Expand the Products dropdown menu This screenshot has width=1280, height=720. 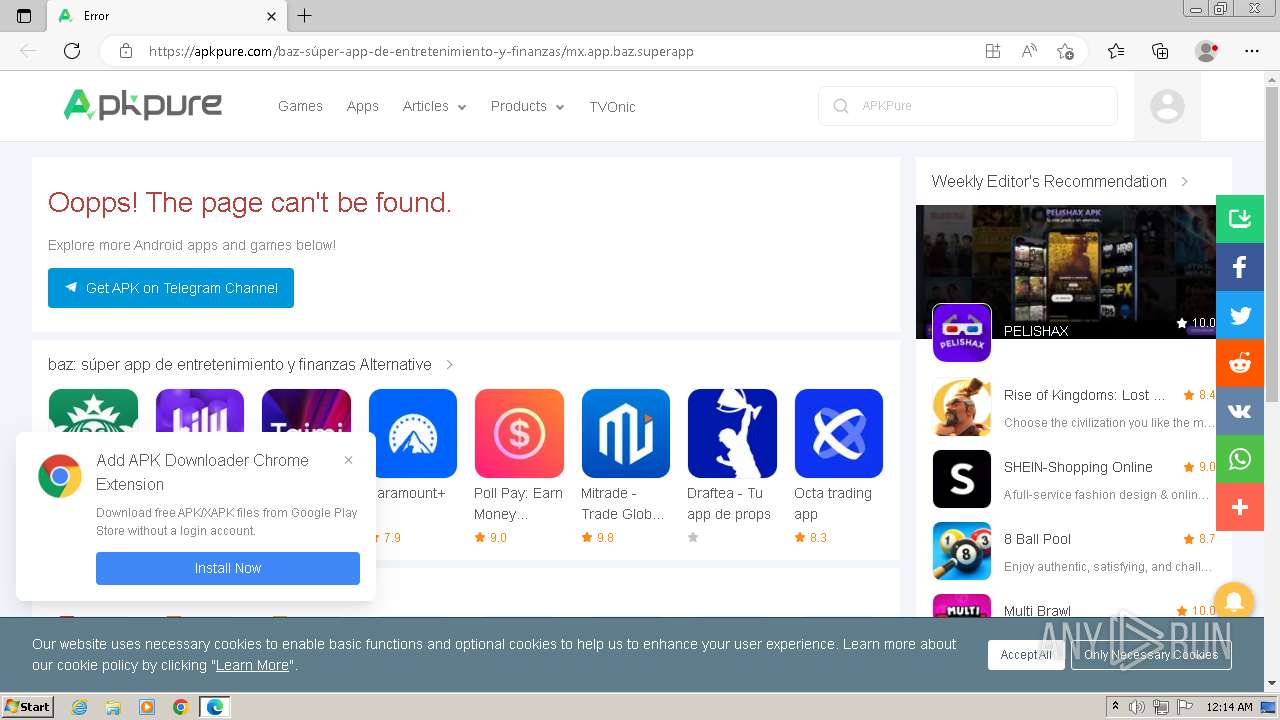pyautogui.click(x=527, y=106)
